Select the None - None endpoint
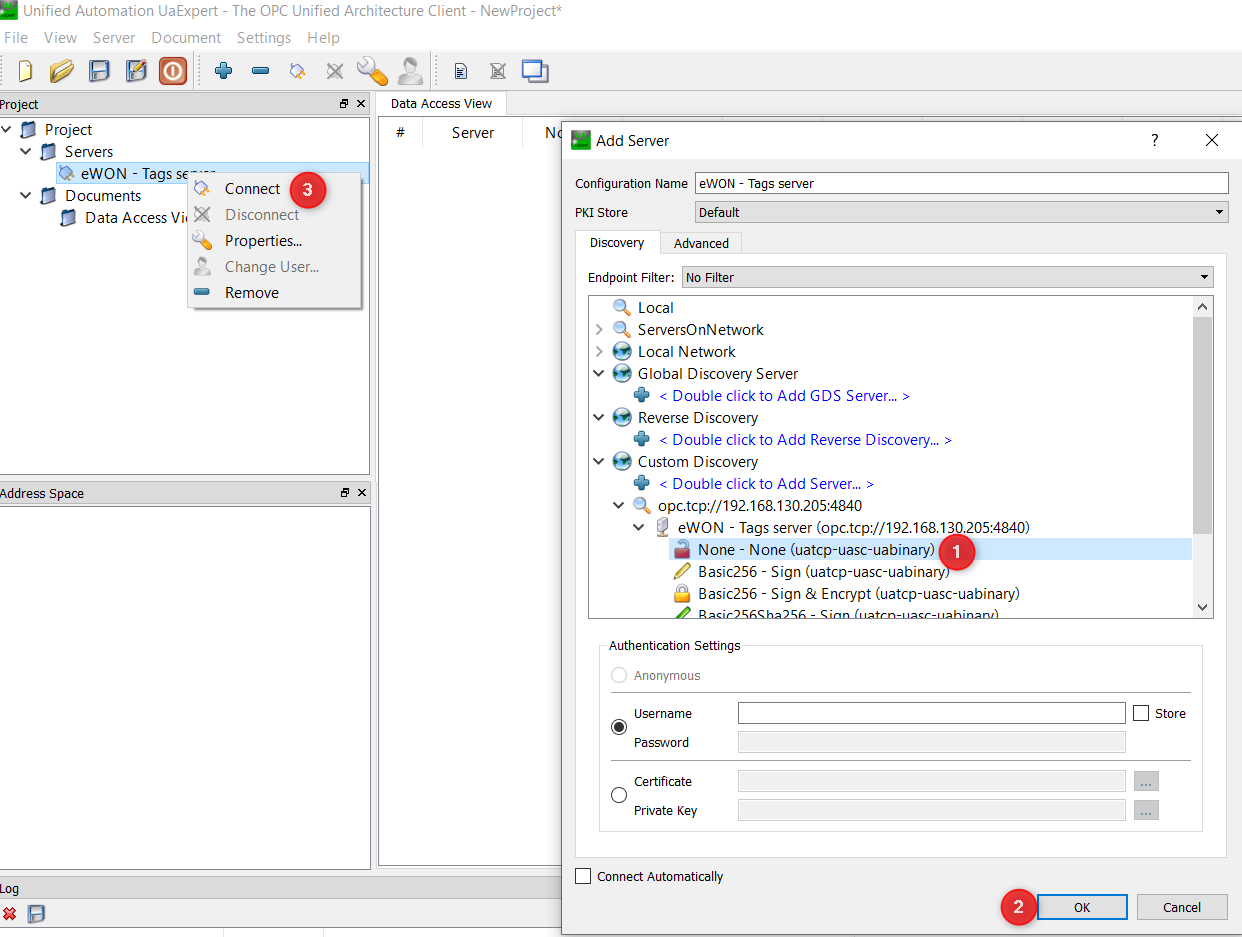This screenshot has width=1242, height=937. pyautogui.click(x=816, y=550)
